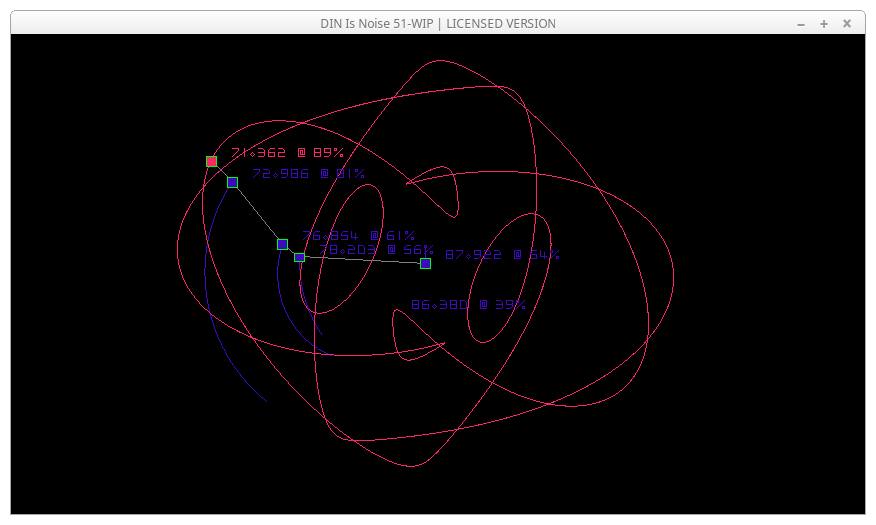The height and width of the screenshot is (525, 876).
Task: Click the label 86.380 @ 39%
Action: 468,305
